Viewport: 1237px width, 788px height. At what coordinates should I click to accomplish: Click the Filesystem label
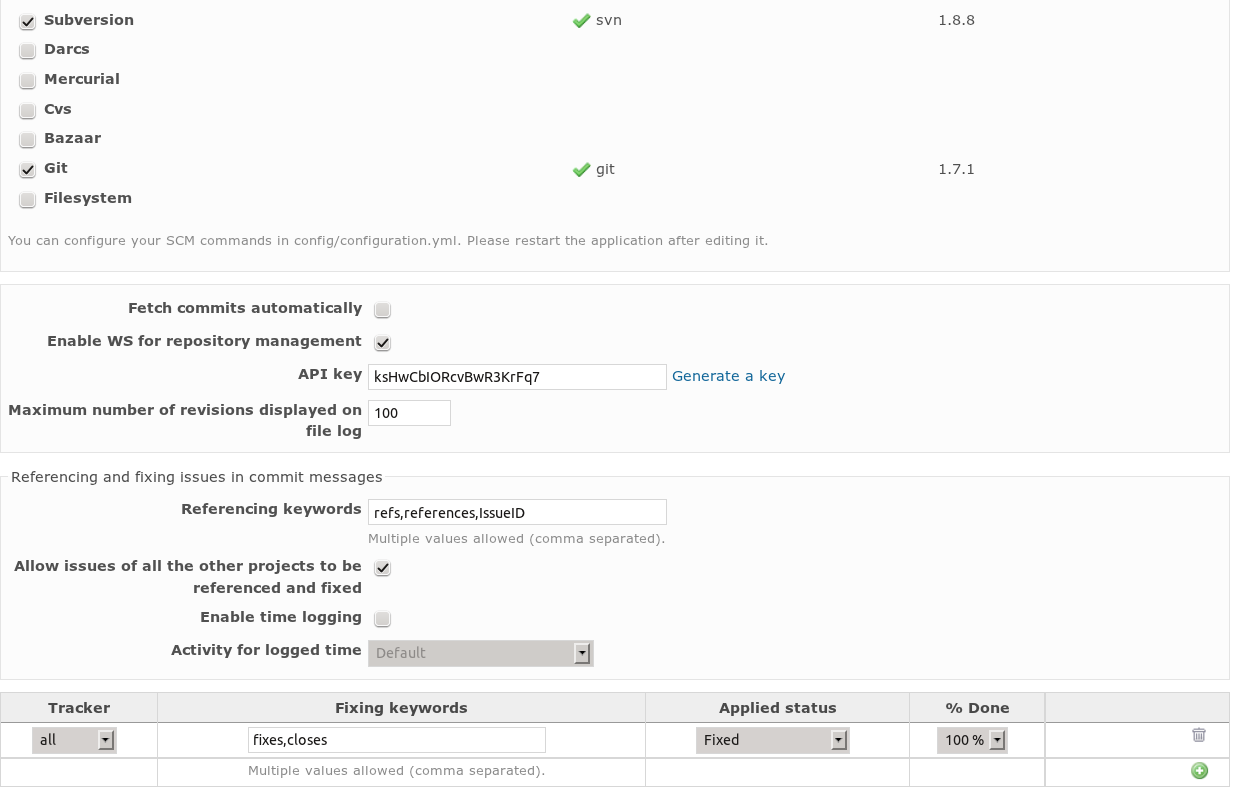click(88, 198)
